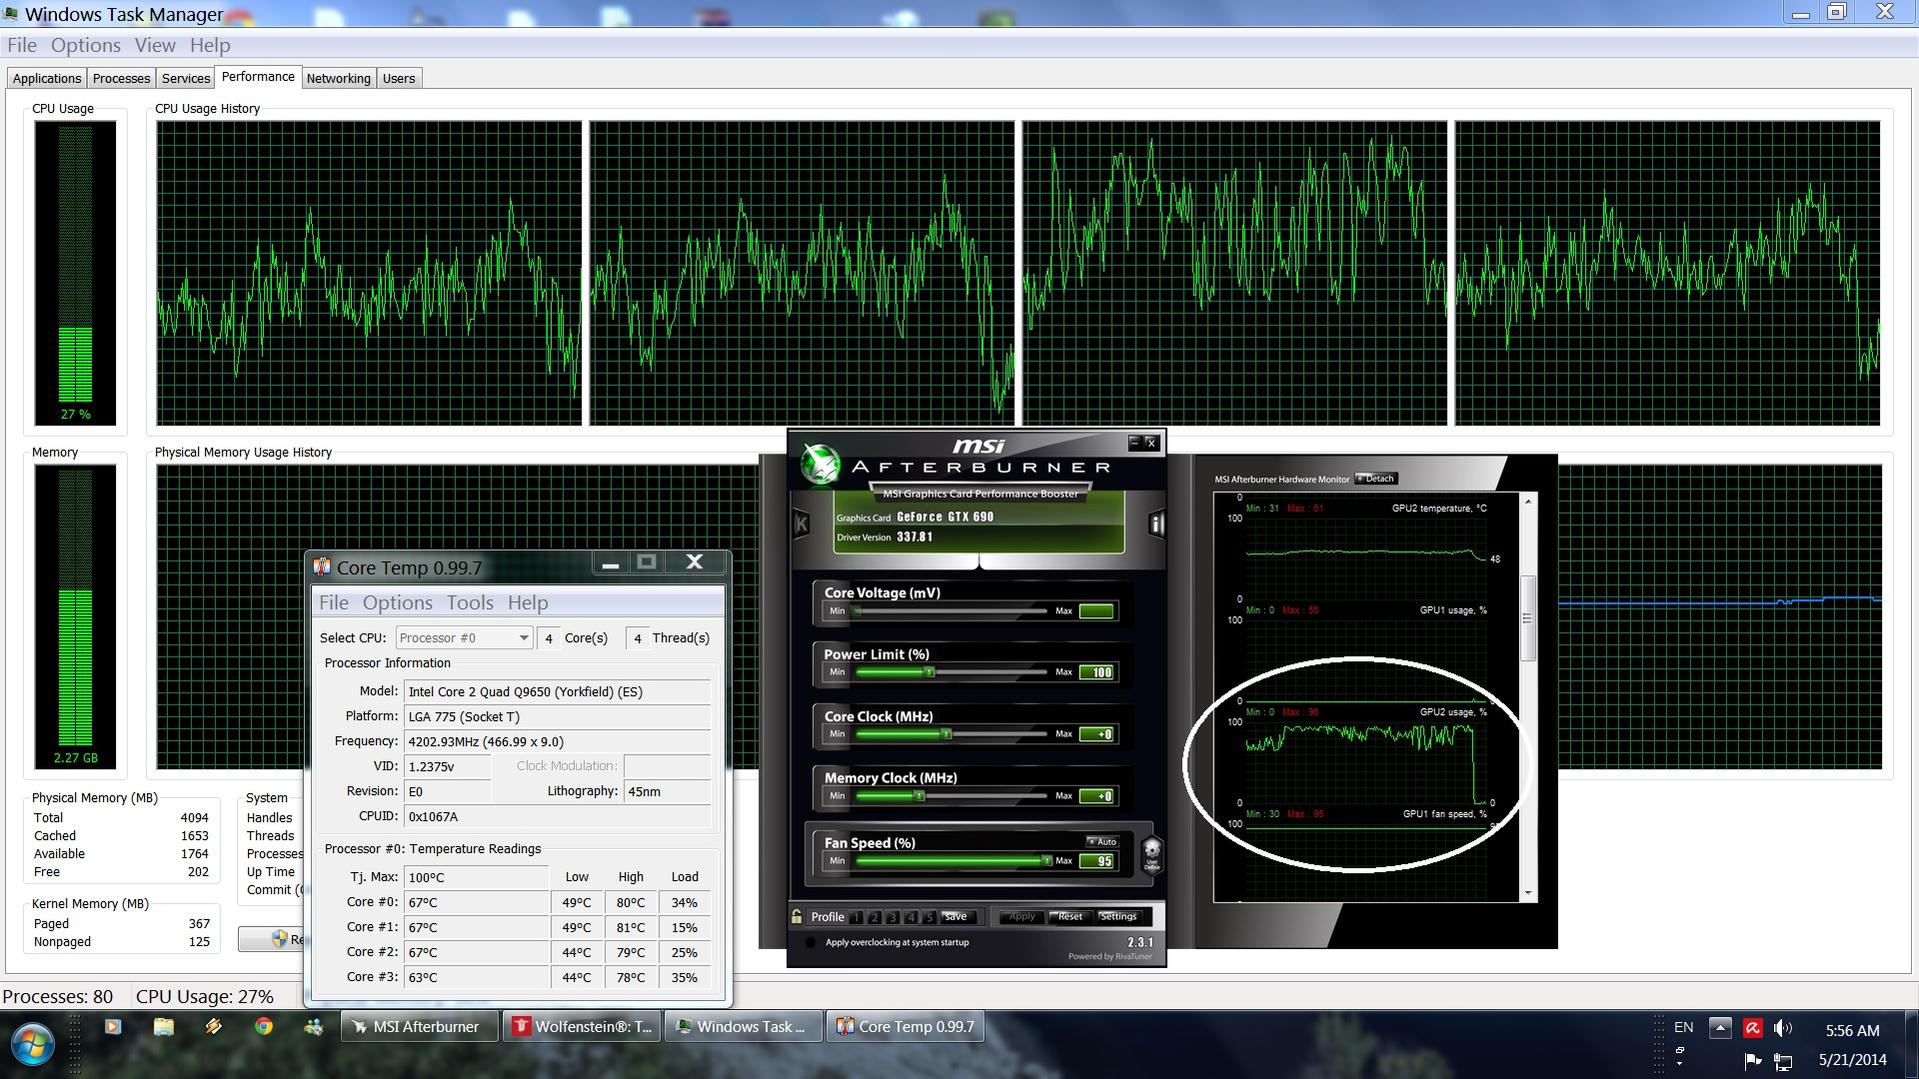Select Afterburner profile slot 1
This screenshot has height=1079, width=1919.
856,917
